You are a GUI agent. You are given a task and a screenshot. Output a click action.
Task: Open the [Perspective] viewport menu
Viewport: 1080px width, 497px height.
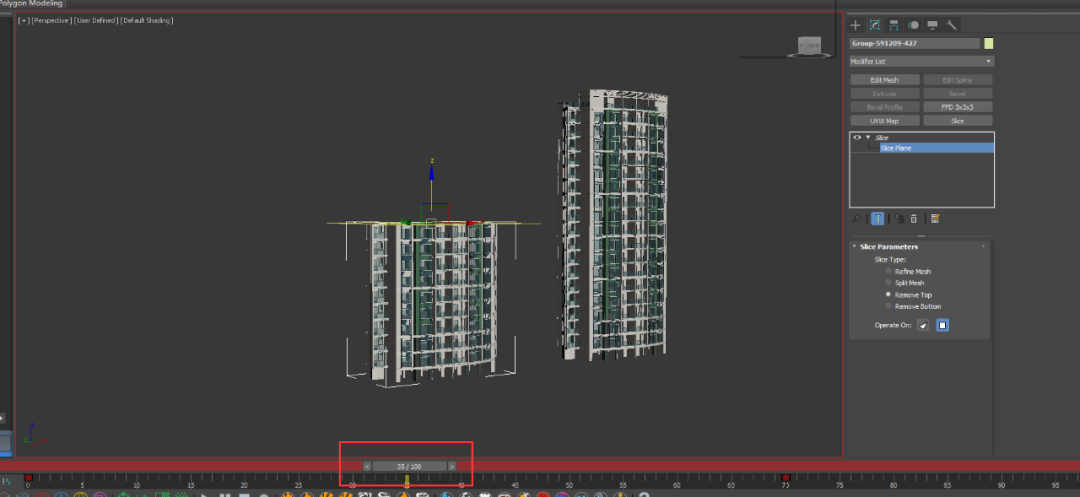click(x=52, y=21)
